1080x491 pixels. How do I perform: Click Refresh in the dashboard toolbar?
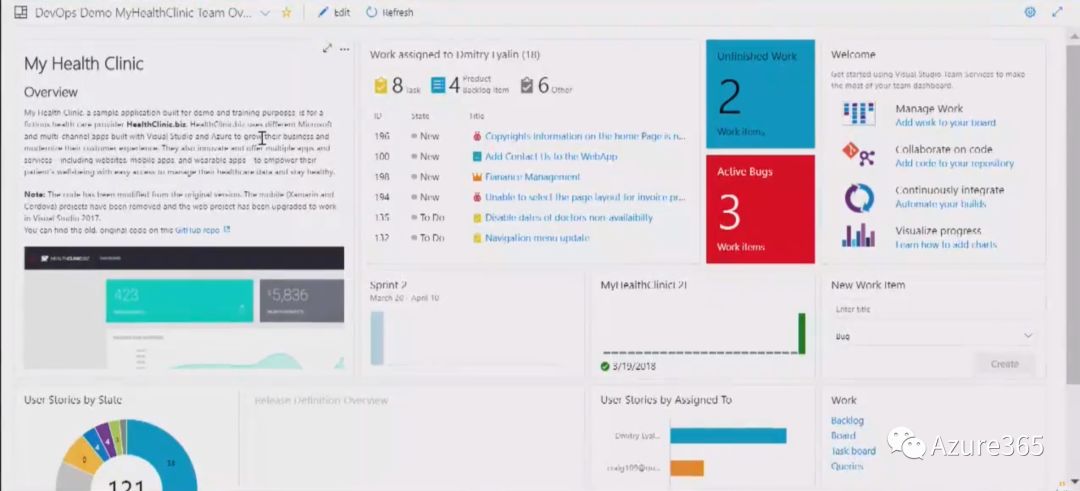click(x=389, y=13)
